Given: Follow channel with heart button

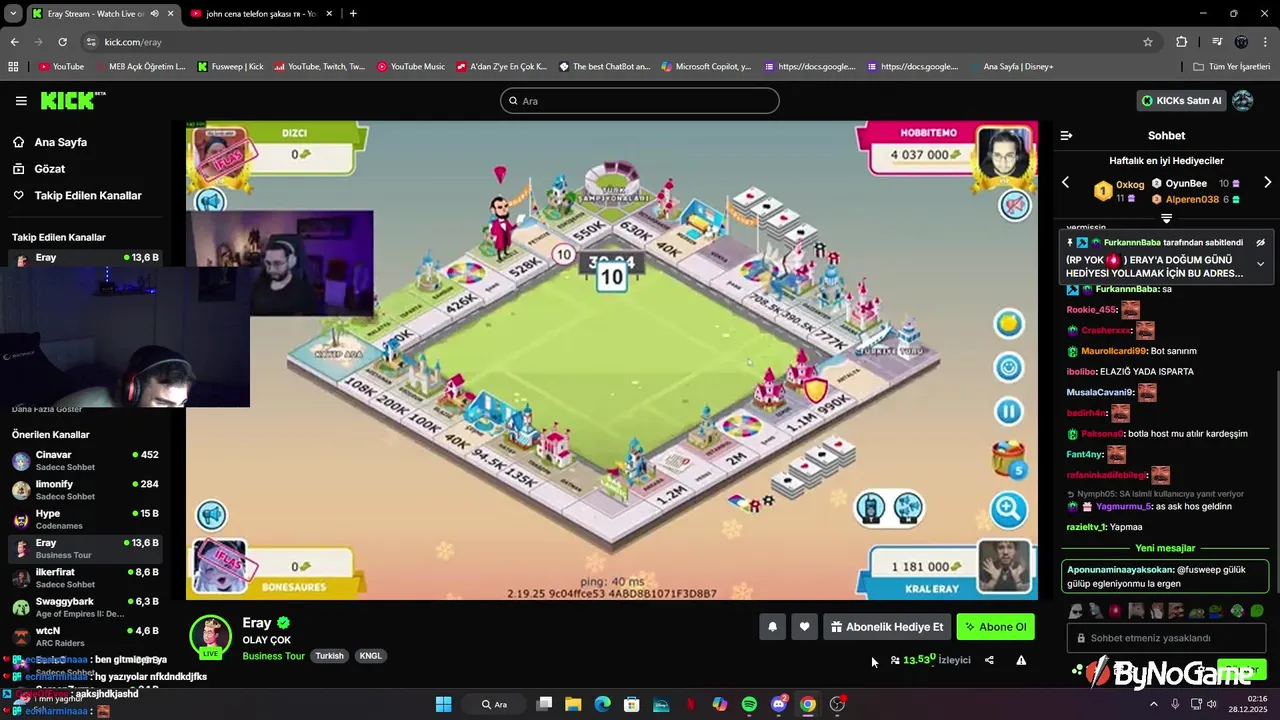Looking at the screenshot, I should (804, 627).
